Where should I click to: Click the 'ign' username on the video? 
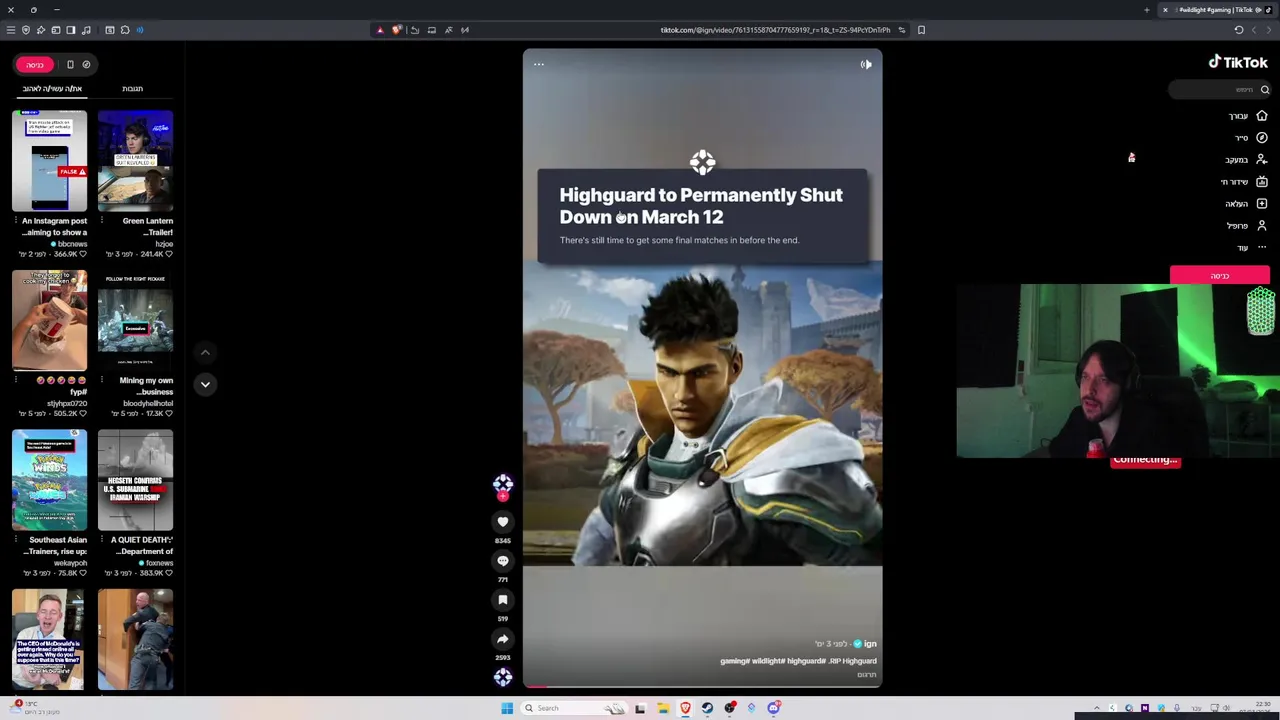point(870,644)
